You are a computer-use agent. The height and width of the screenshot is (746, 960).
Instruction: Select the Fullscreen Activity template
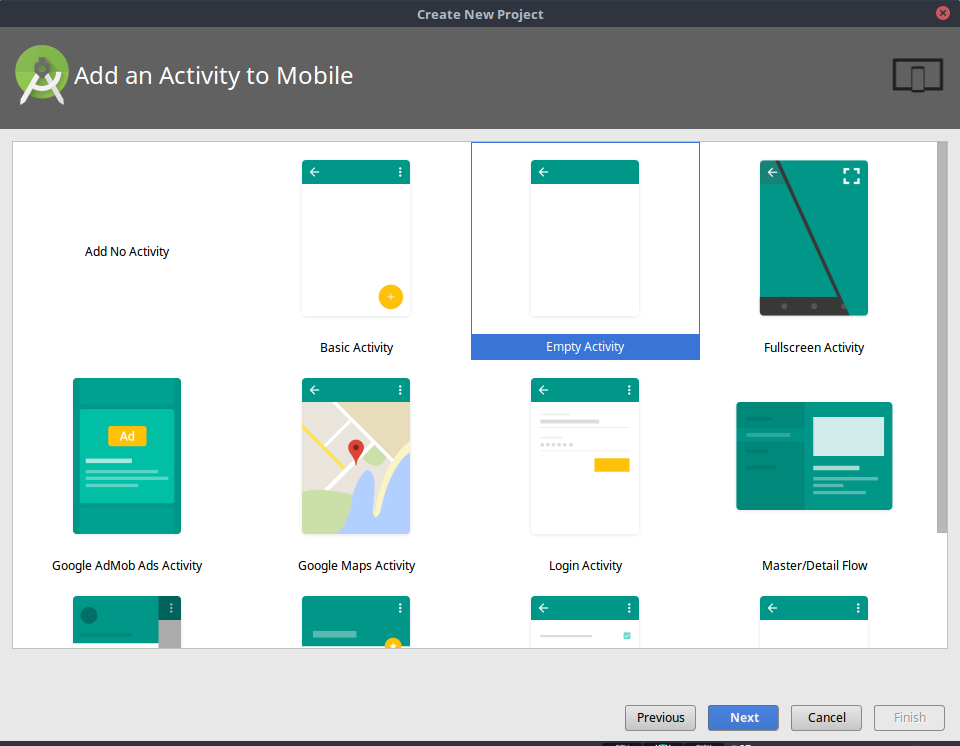point(813,238)
